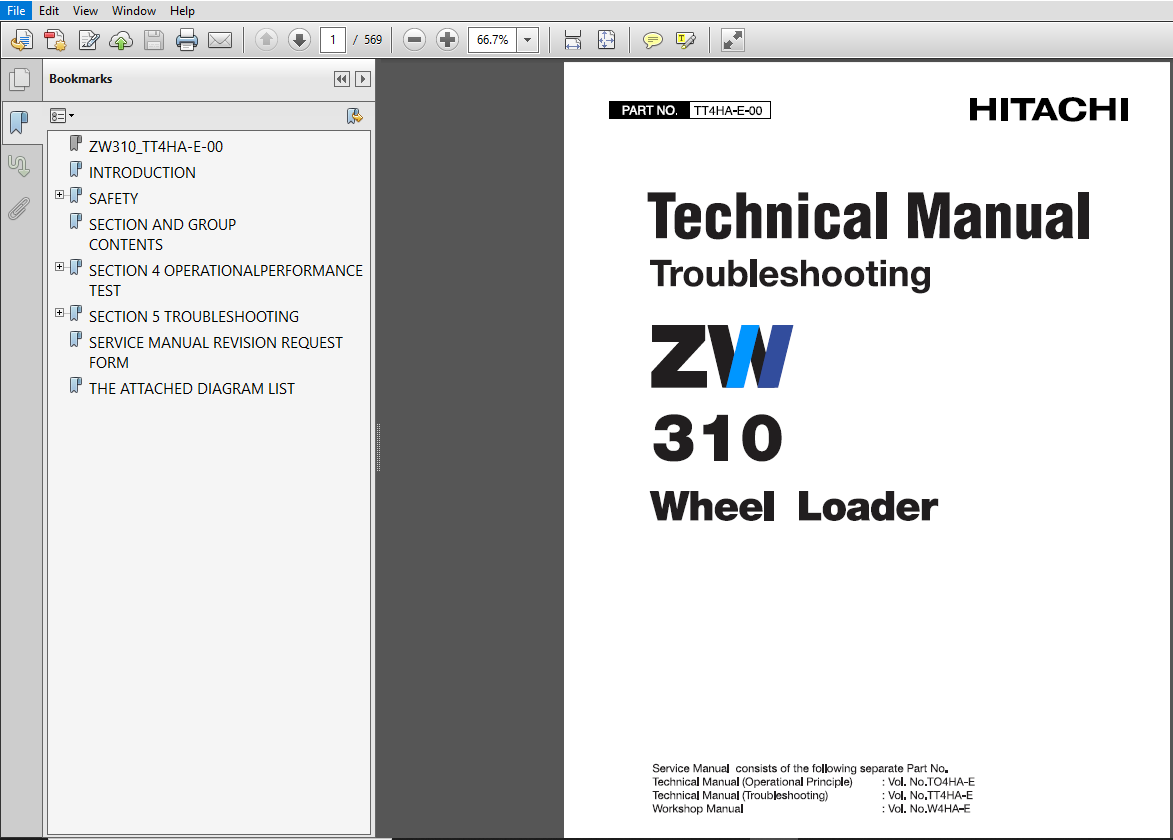Image resolution: width=1173 pixels, height=840 pixels.
Task: Toggle the Bookmarks navigation panel icon
Action: click(x=19, y=122)
